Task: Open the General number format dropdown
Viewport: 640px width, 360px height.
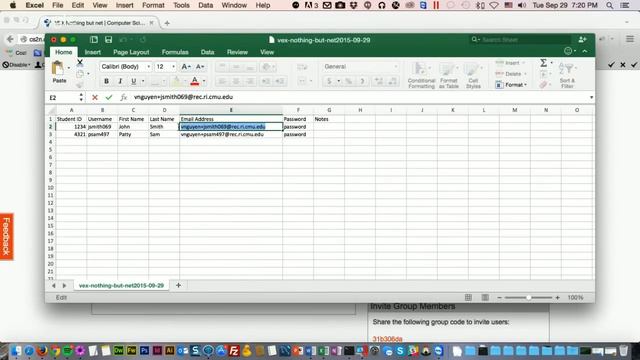Action: click(396, 67)
